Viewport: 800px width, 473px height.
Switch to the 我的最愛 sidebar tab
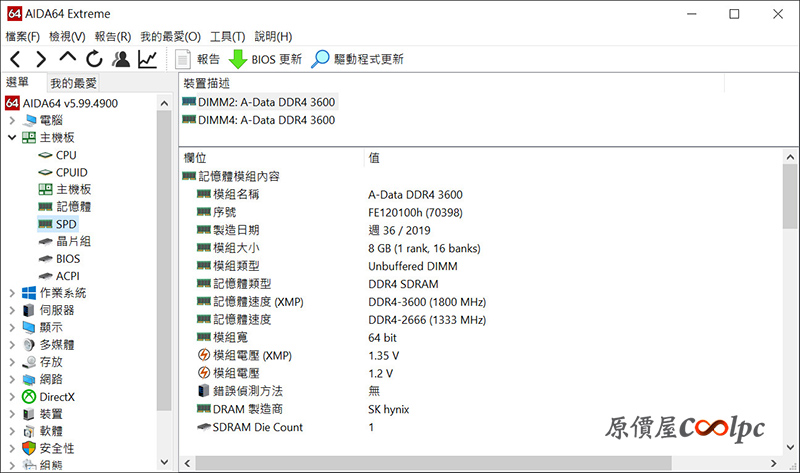[73, 83]
